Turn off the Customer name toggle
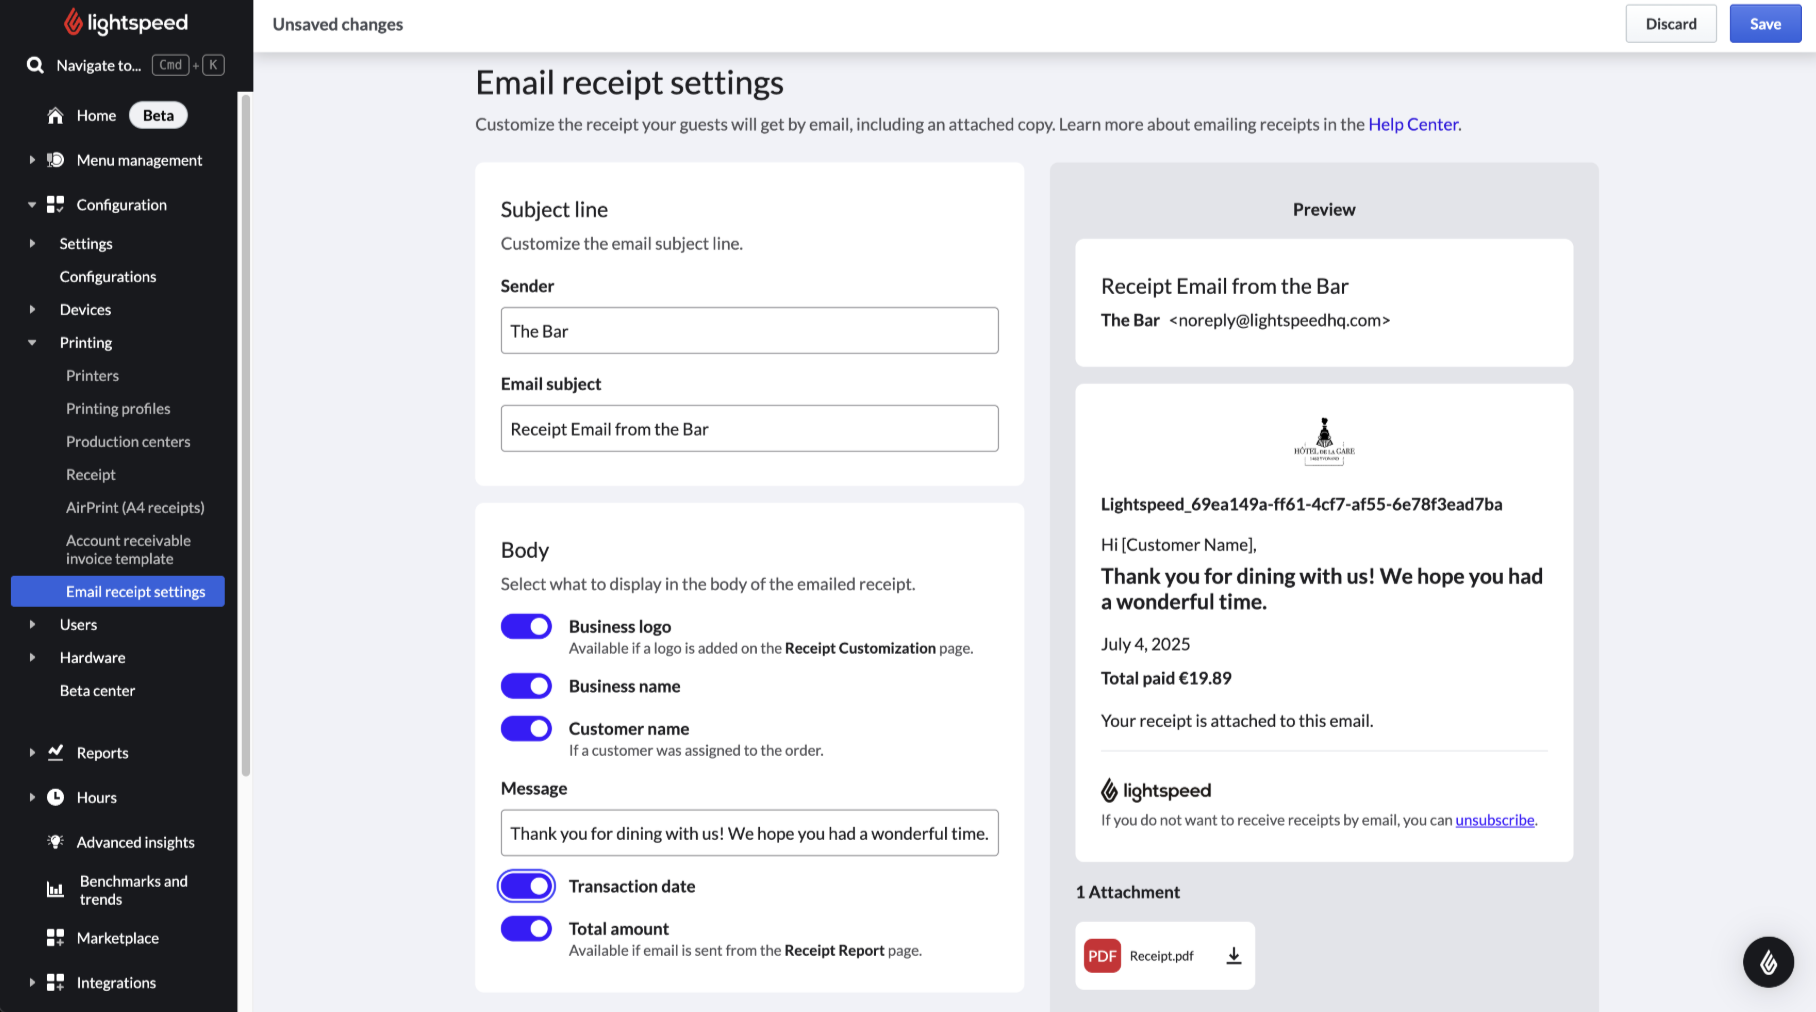 click(x=526, y=729)
